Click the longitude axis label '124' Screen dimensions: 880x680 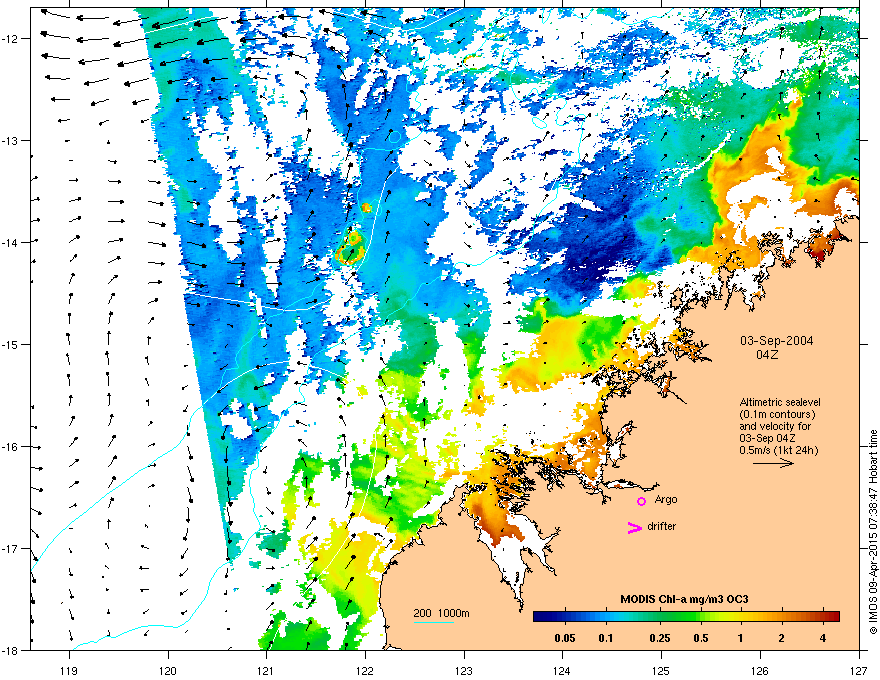(562, 670)
